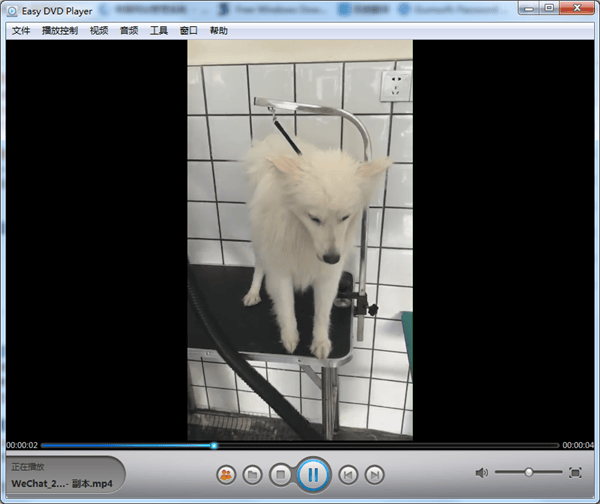This screenshot has height=504, width=600.
Task: Click the orange snapshot camera icon
Action: point(226,473)
